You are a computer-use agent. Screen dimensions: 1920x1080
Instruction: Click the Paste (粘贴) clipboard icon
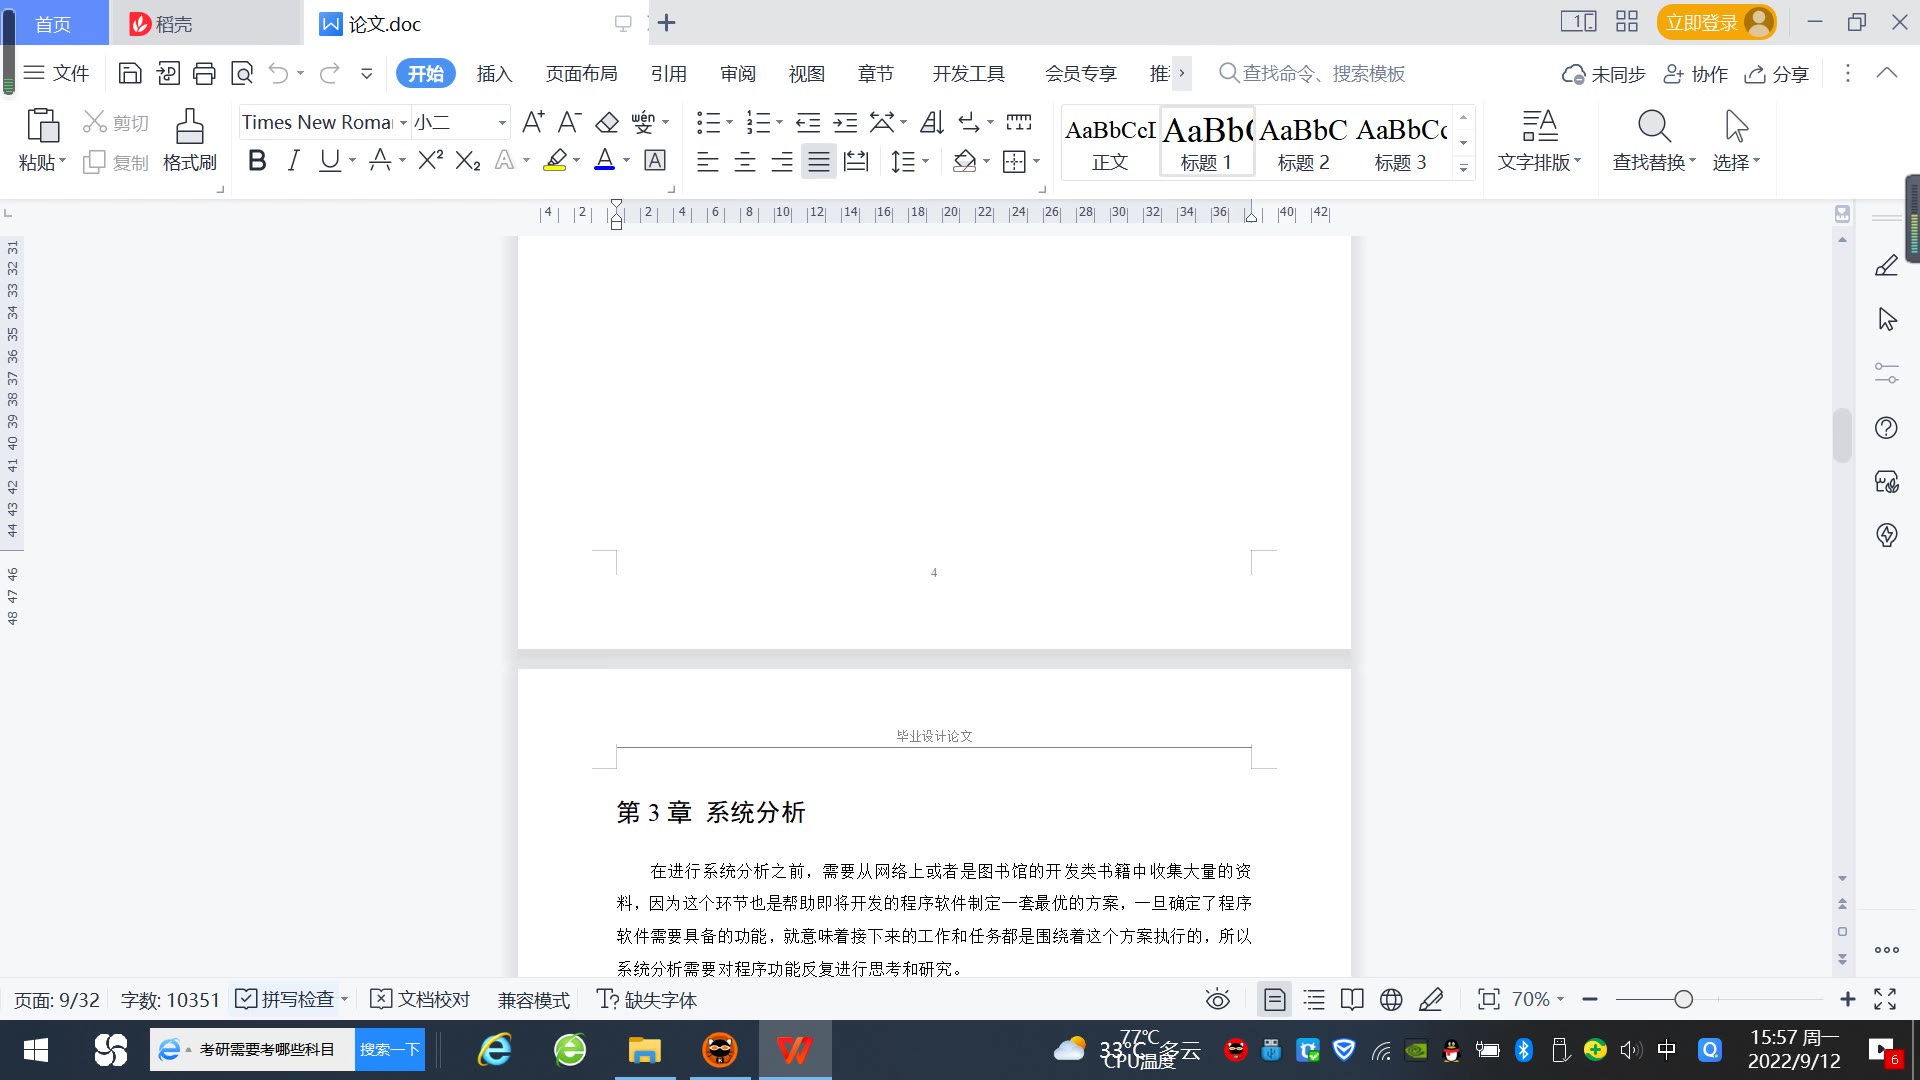42,126
